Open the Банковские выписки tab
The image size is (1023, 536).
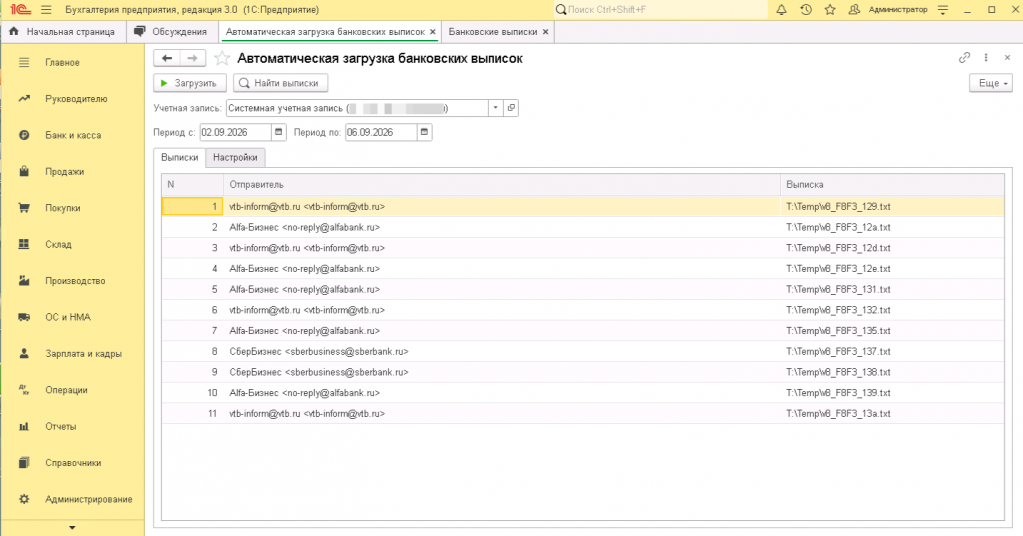493,31
